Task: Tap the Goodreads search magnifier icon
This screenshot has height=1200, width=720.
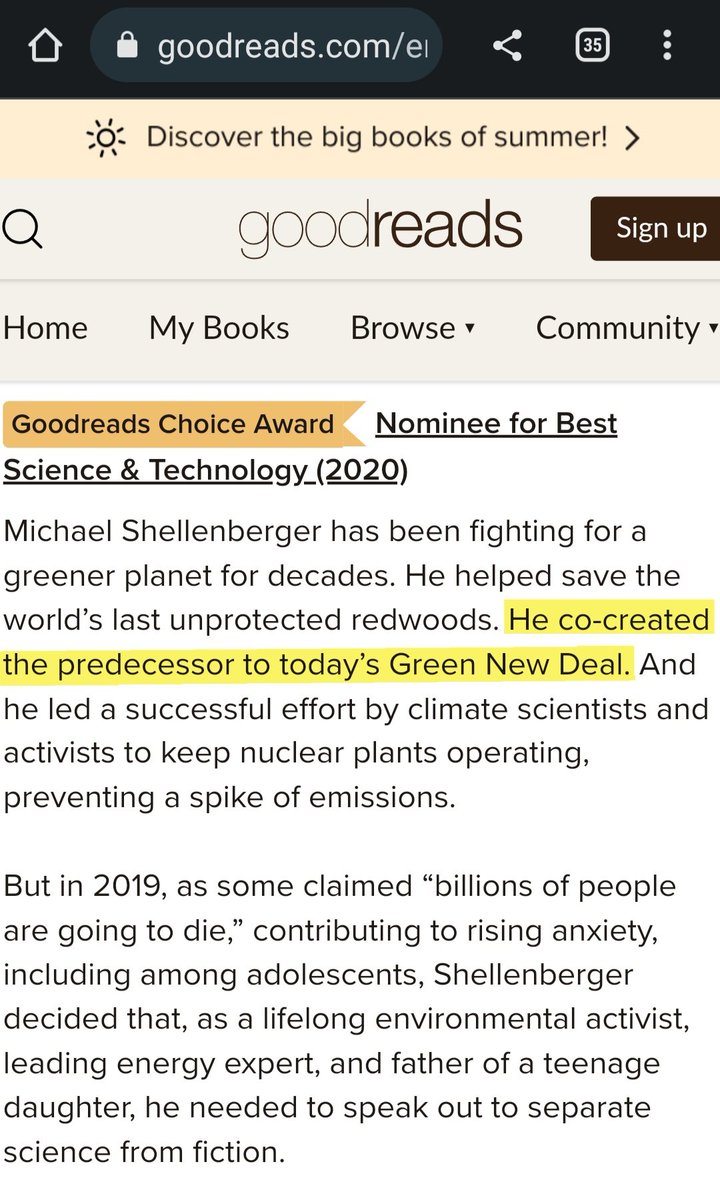Action: pos(22,229)
